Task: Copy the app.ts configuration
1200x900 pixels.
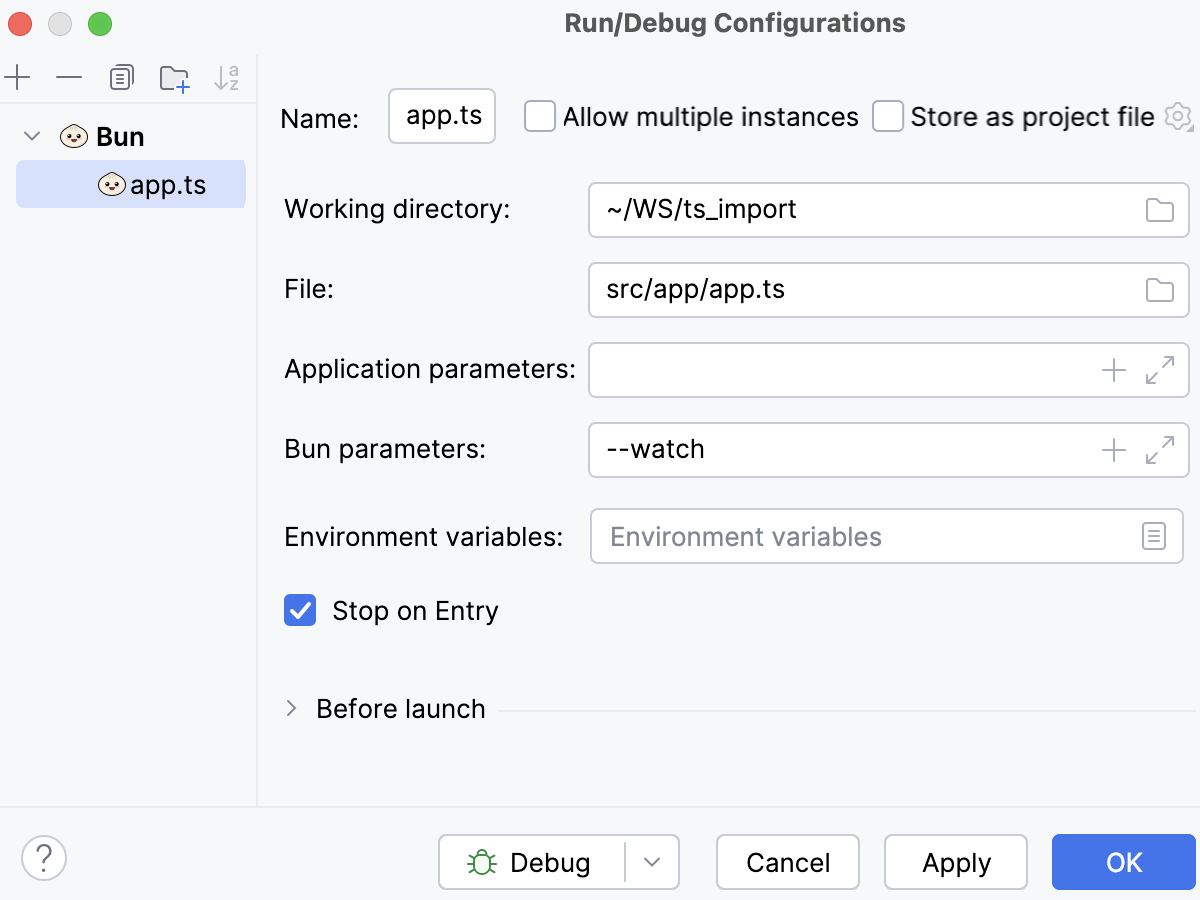Action: [x=121, y=77]
